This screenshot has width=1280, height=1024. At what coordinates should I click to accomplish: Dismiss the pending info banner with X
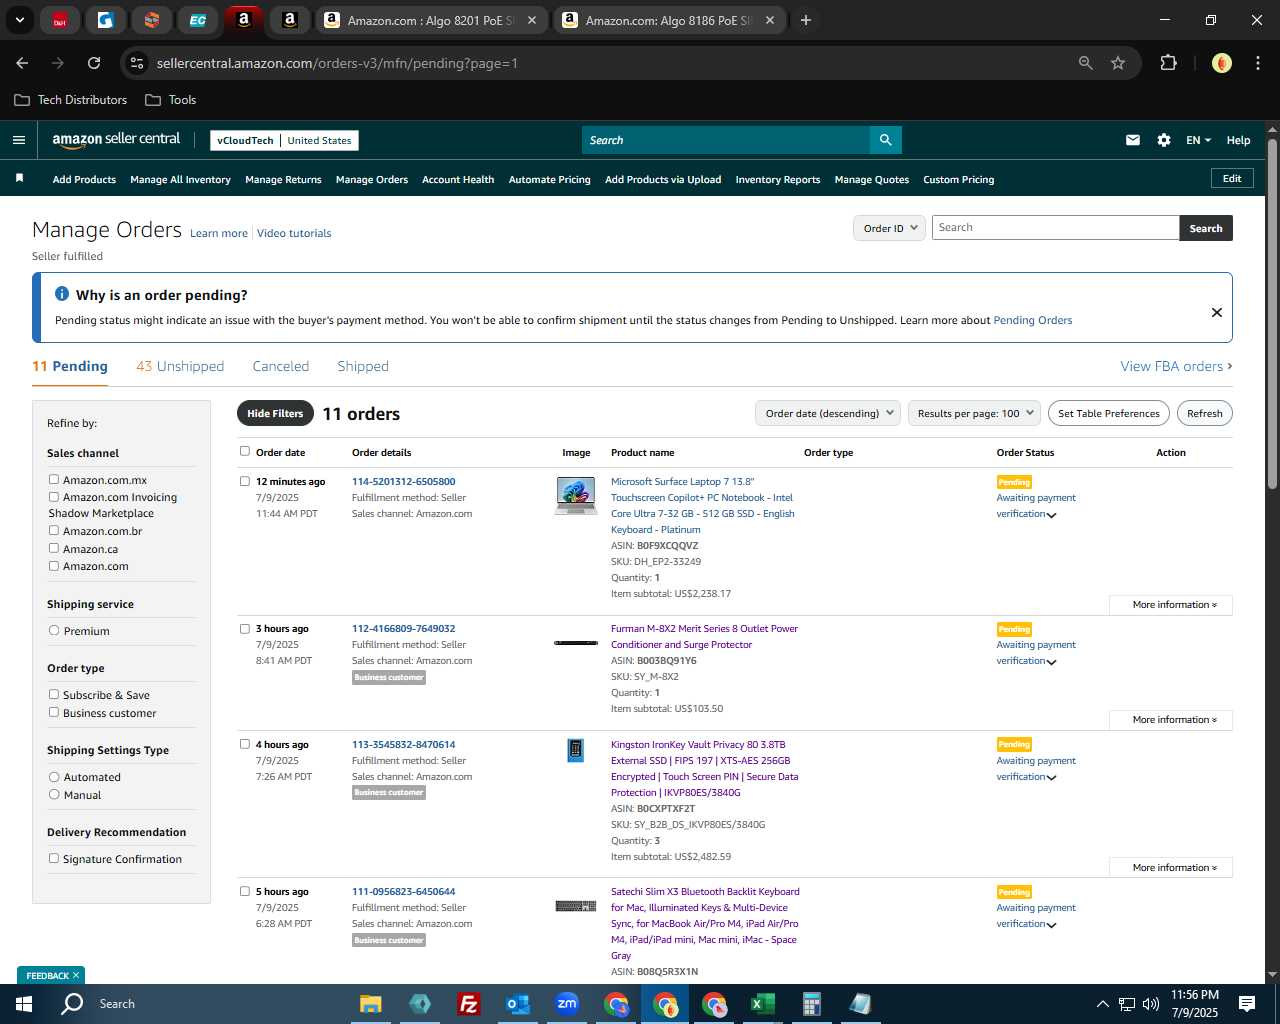pos(1217,312)
